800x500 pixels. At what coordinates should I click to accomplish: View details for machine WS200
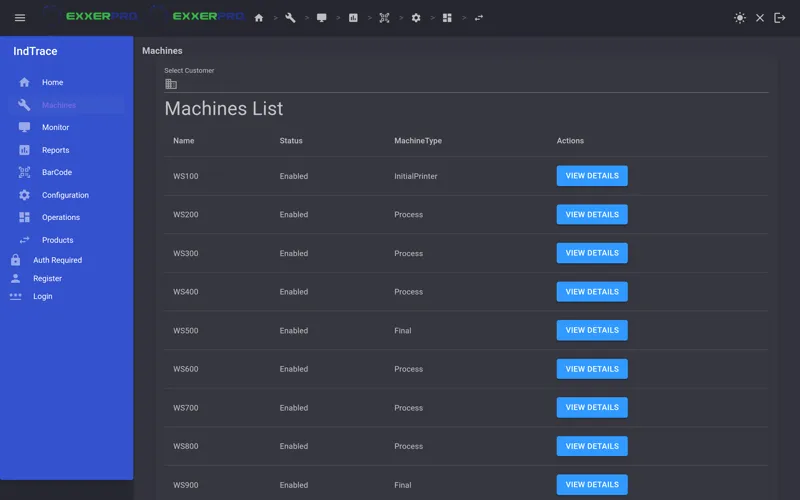[x=592, y=215]
